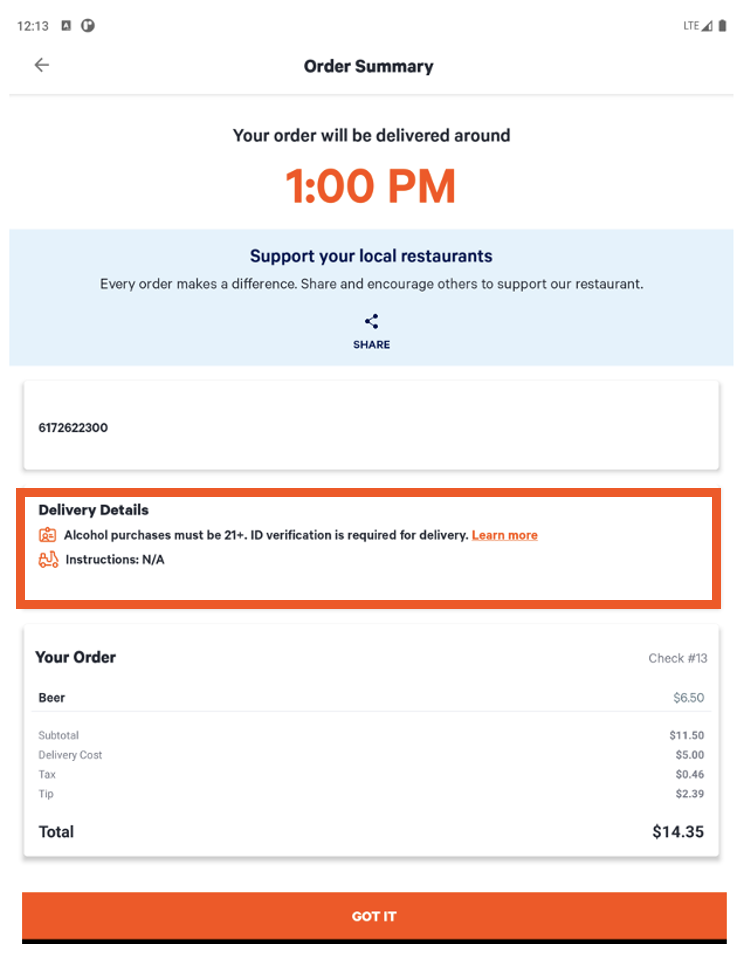Click the share icon
The width and height of the screenshot is (738, 960).
pyautogui.click(x=371, y=321)
